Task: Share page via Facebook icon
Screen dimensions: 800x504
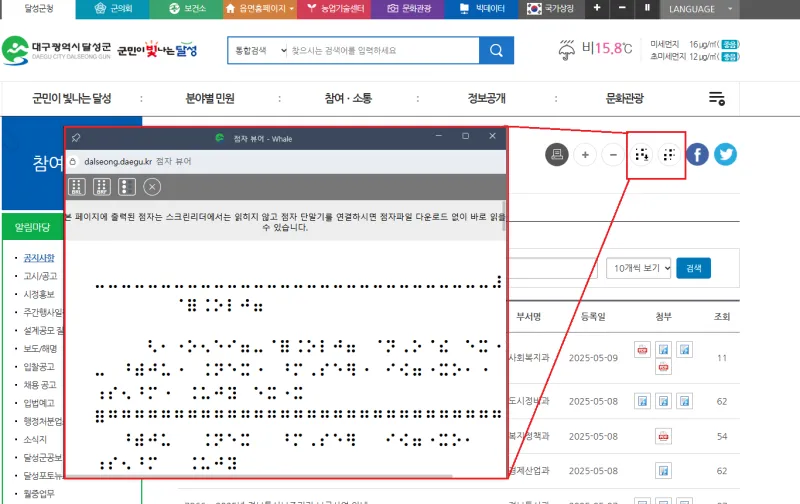Action: coord(697,154)
